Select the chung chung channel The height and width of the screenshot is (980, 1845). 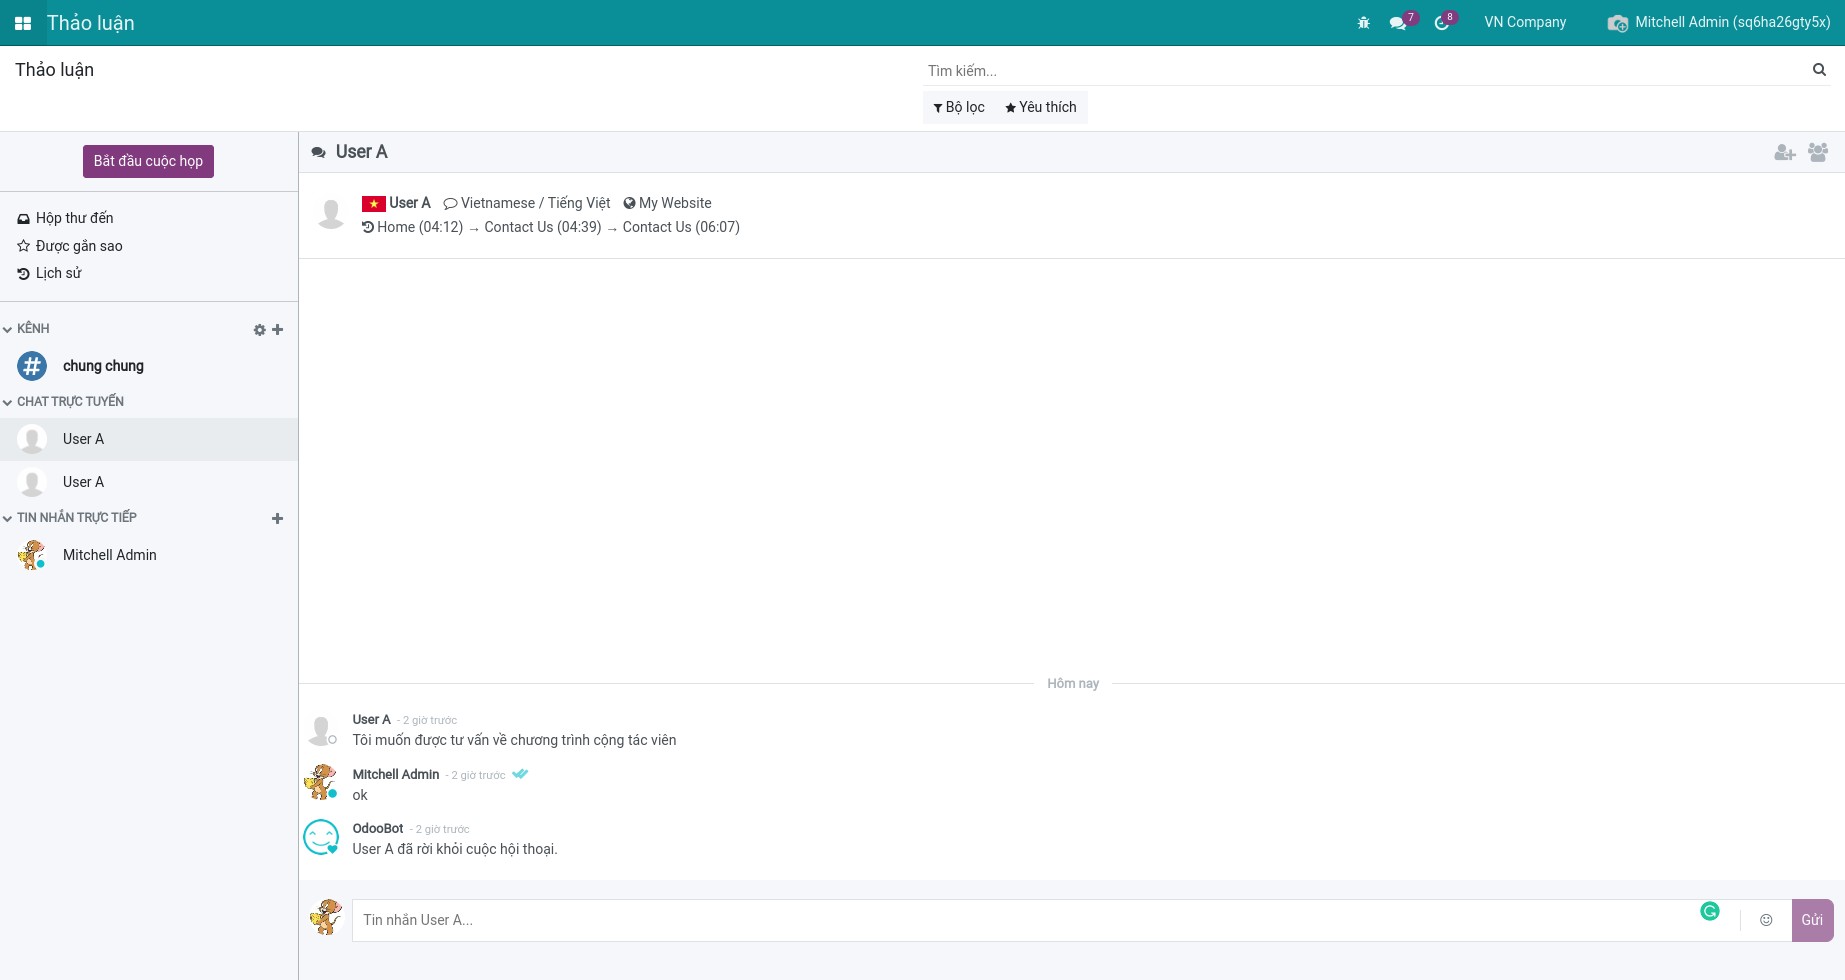point(103,366)
